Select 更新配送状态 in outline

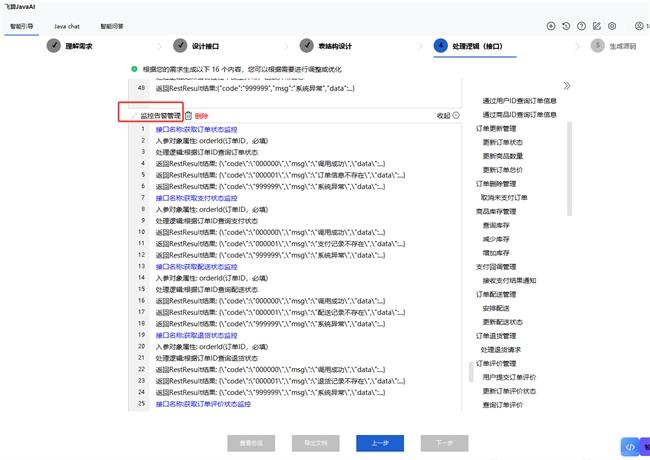coord(503,322)
